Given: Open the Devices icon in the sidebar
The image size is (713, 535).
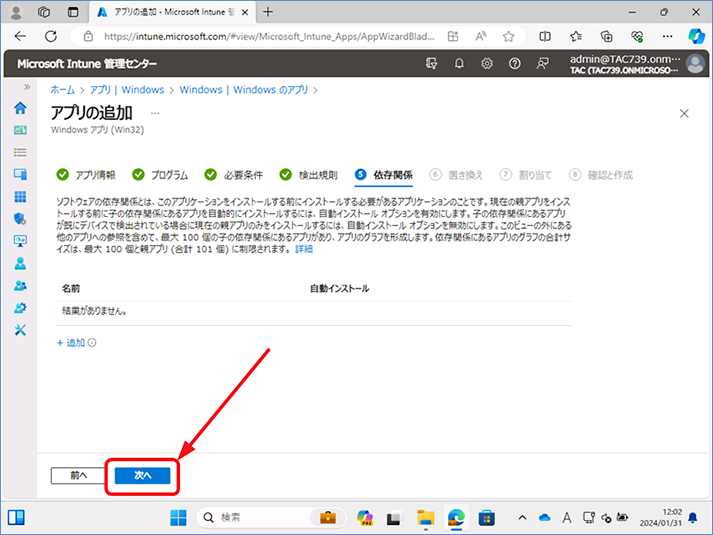Looking at the screenshot, I should pos(20,175).
